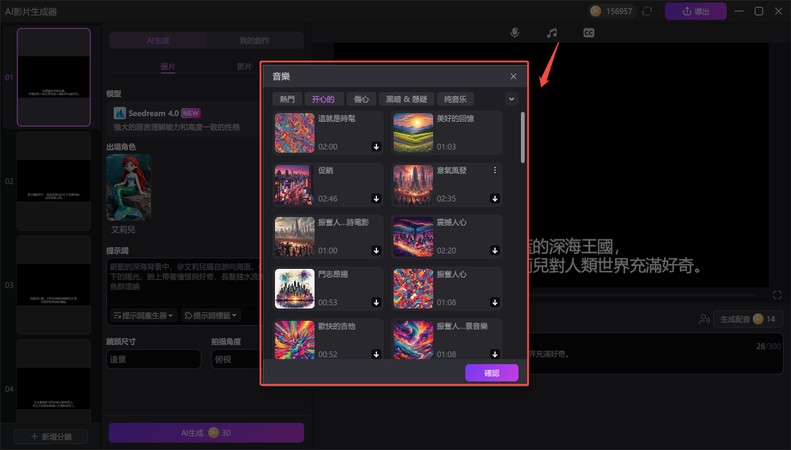Toggle fullscreen preview with the corner-bracket icon
791x450 pixels.
tap(777, 295)
